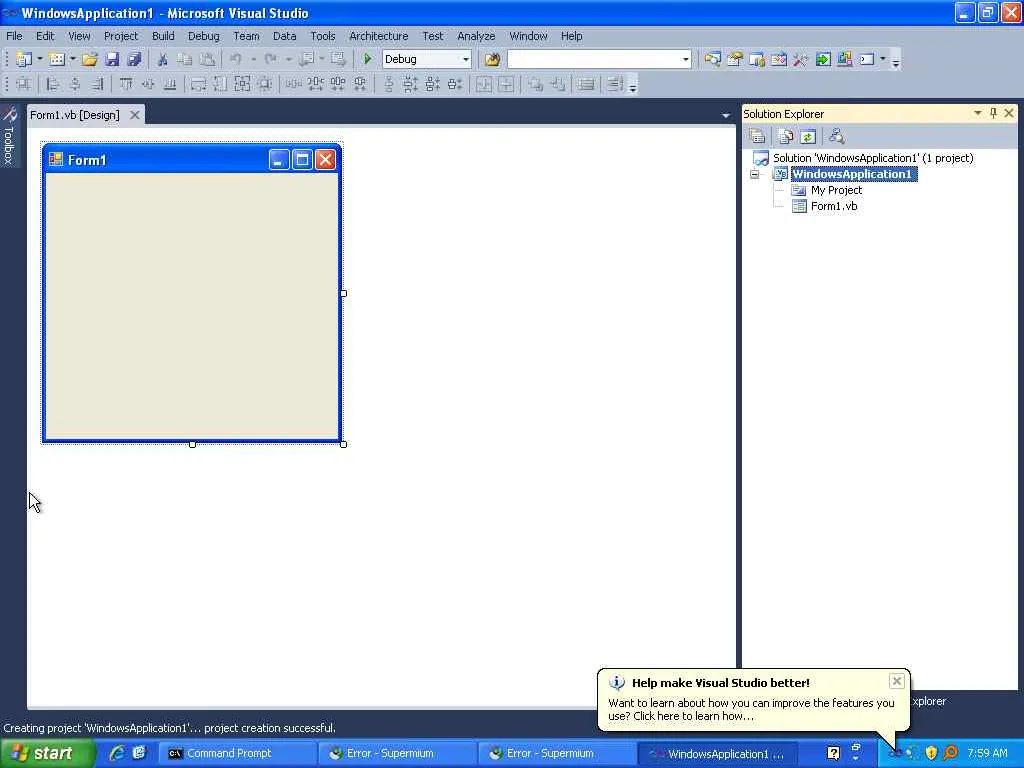Click the Align Bottoms layout icon
This screenshot has height=768, width=1024.
170,84
